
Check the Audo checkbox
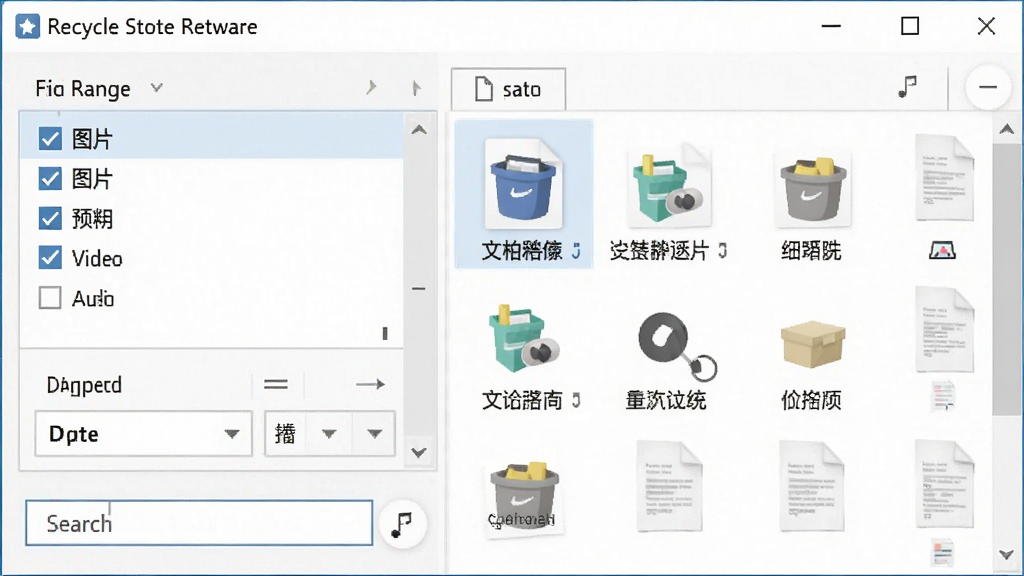[50, 298]
